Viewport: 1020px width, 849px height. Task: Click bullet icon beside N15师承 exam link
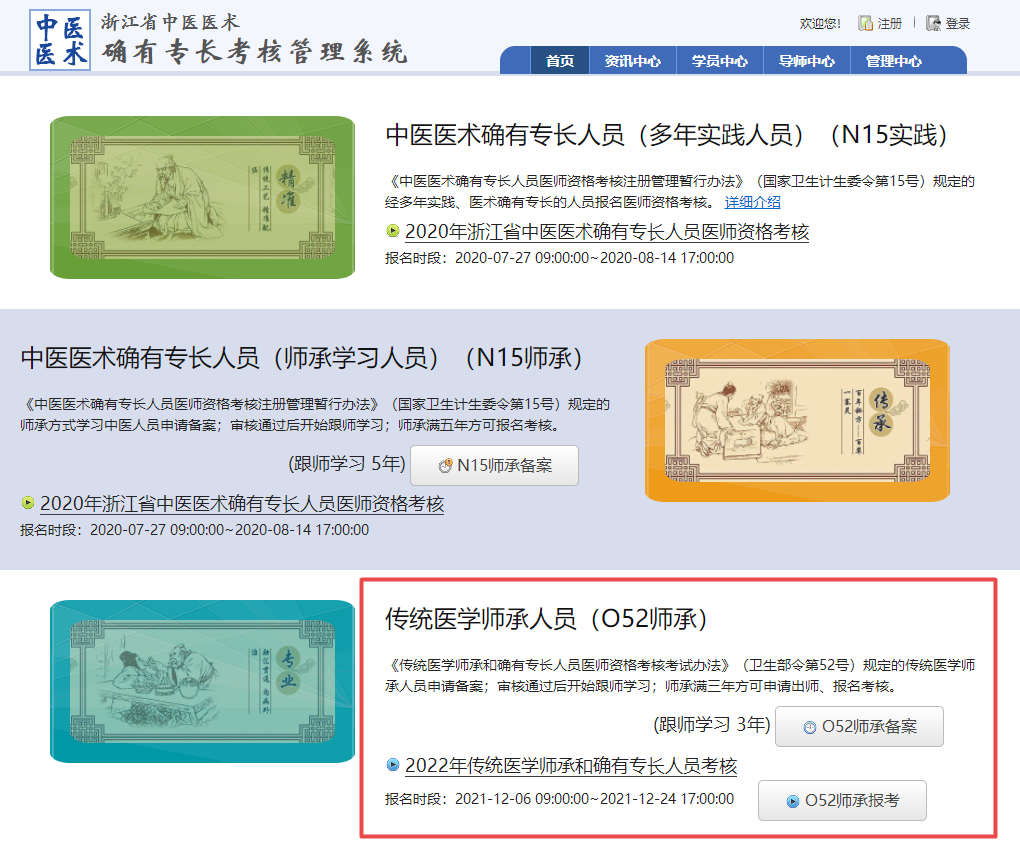pyautogui.click(x=28, y=503)
